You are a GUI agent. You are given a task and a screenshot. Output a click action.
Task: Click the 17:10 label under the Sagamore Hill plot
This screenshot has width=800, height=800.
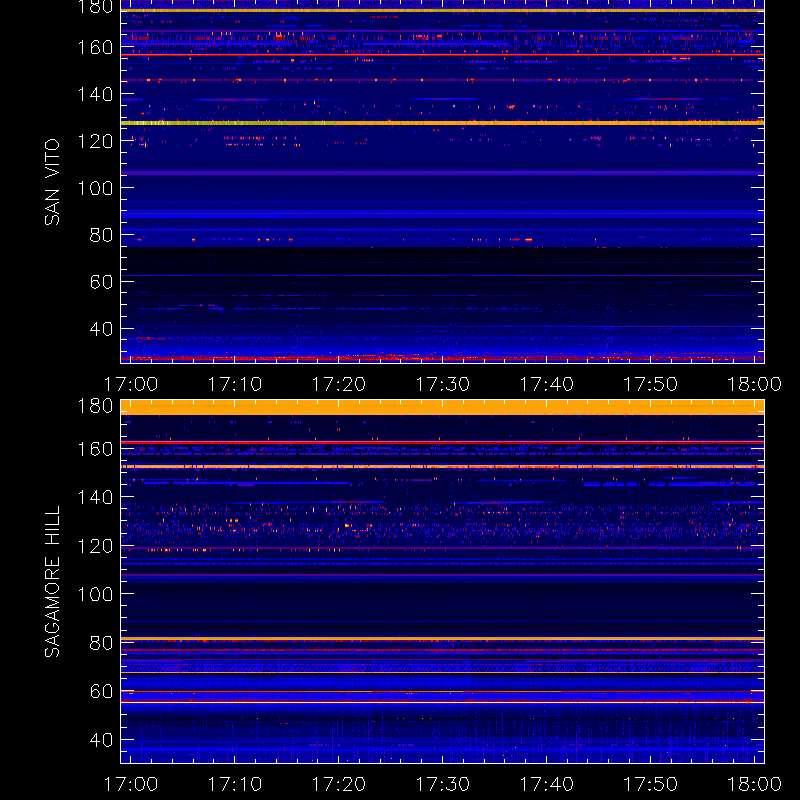point(235,784)
